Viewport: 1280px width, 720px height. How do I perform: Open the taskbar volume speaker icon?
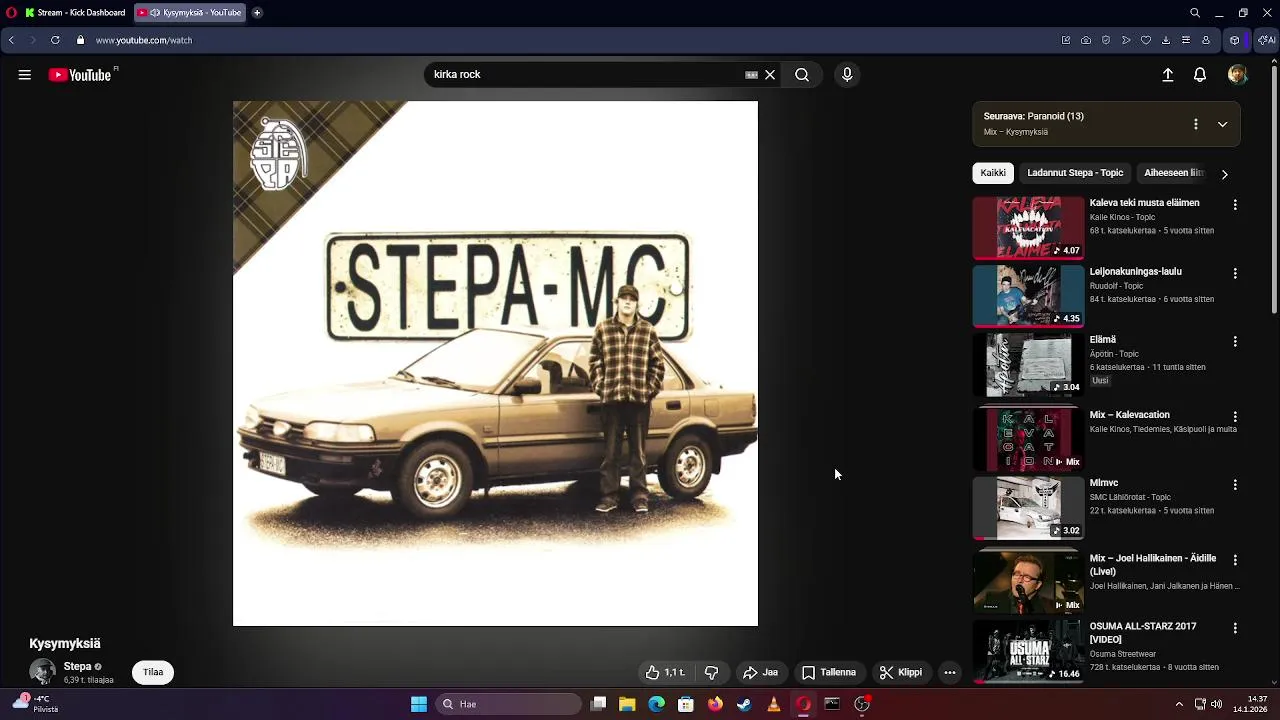1217,704
